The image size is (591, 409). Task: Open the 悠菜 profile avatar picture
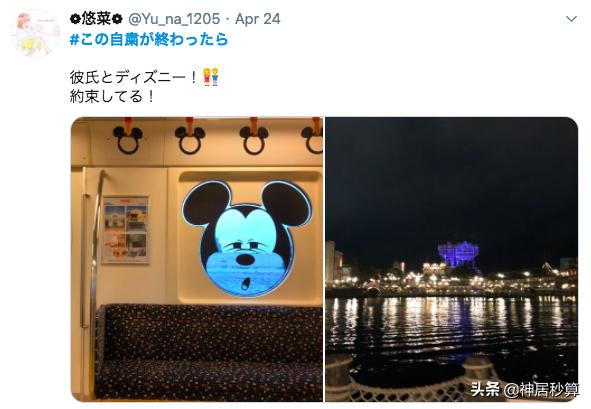(36, 34)
